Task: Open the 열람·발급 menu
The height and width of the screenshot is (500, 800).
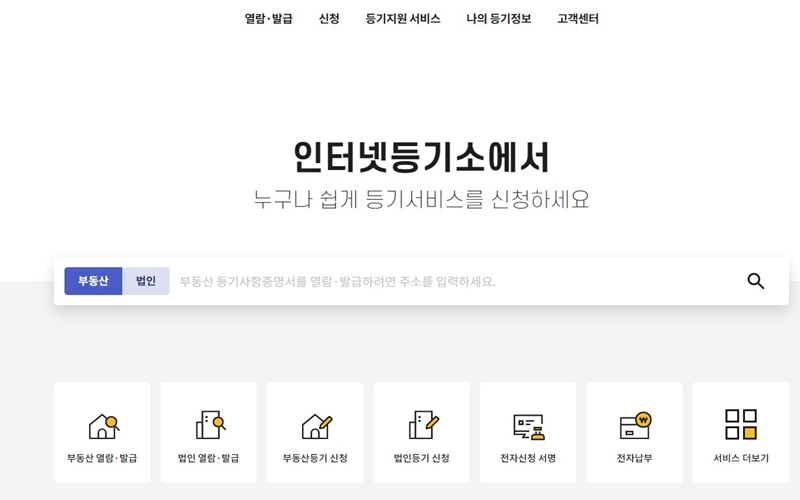Action: click(x=268, y=19)
